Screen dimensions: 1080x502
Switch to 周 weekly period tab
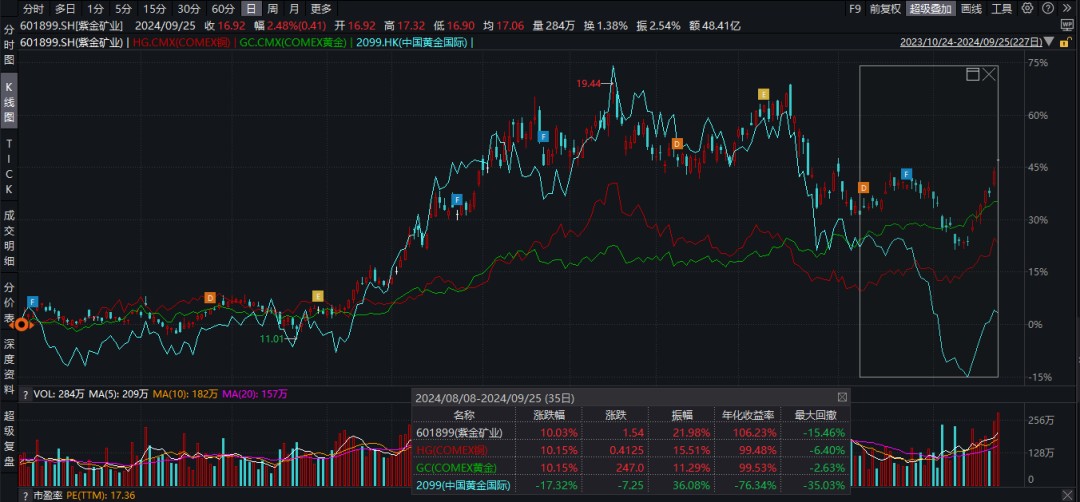coord(273,9)
